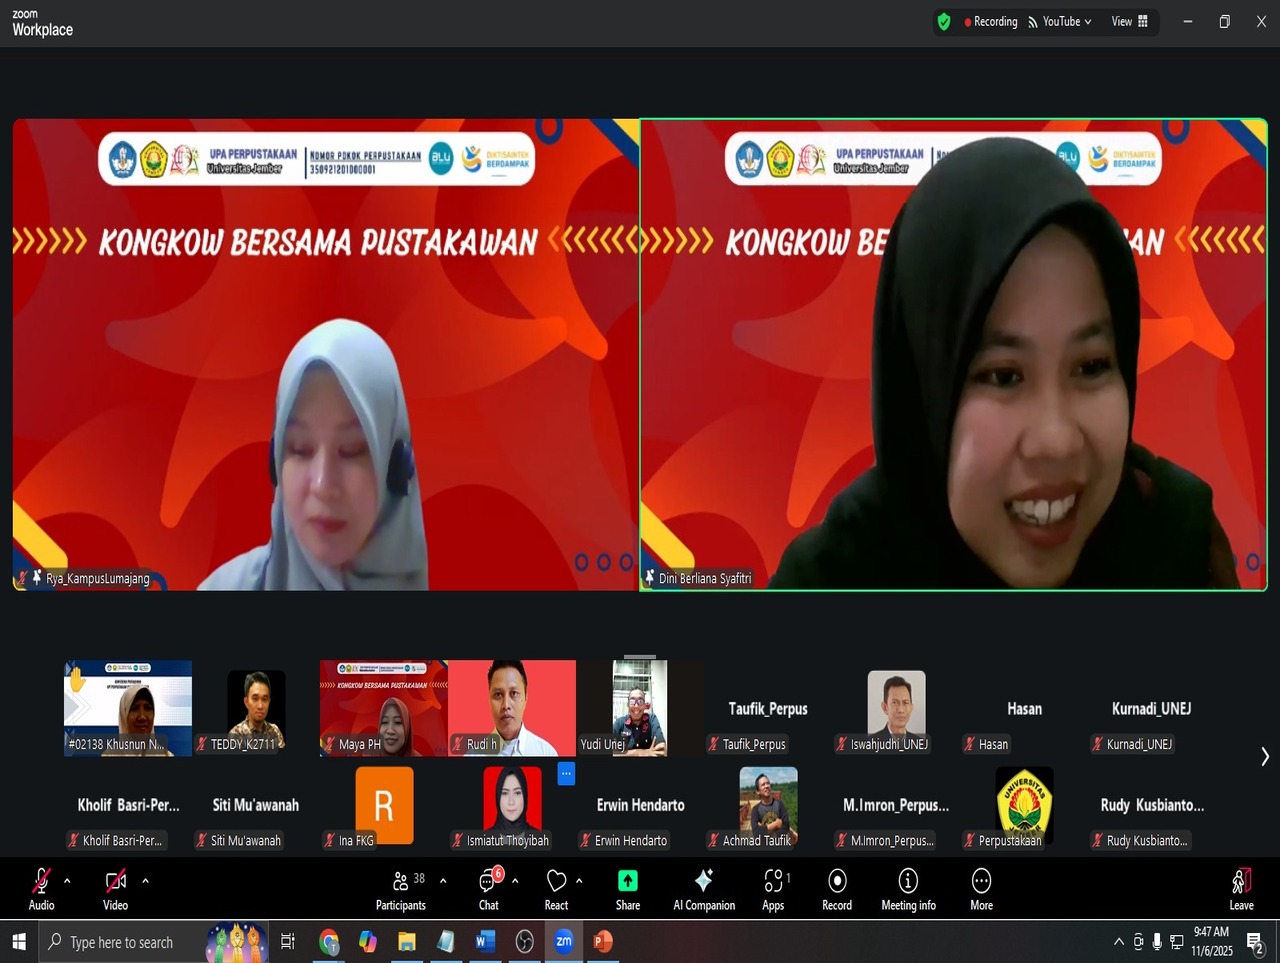Click the green Share button
The width and height of the screenshot is (1280, 963).
coord(628,888)
